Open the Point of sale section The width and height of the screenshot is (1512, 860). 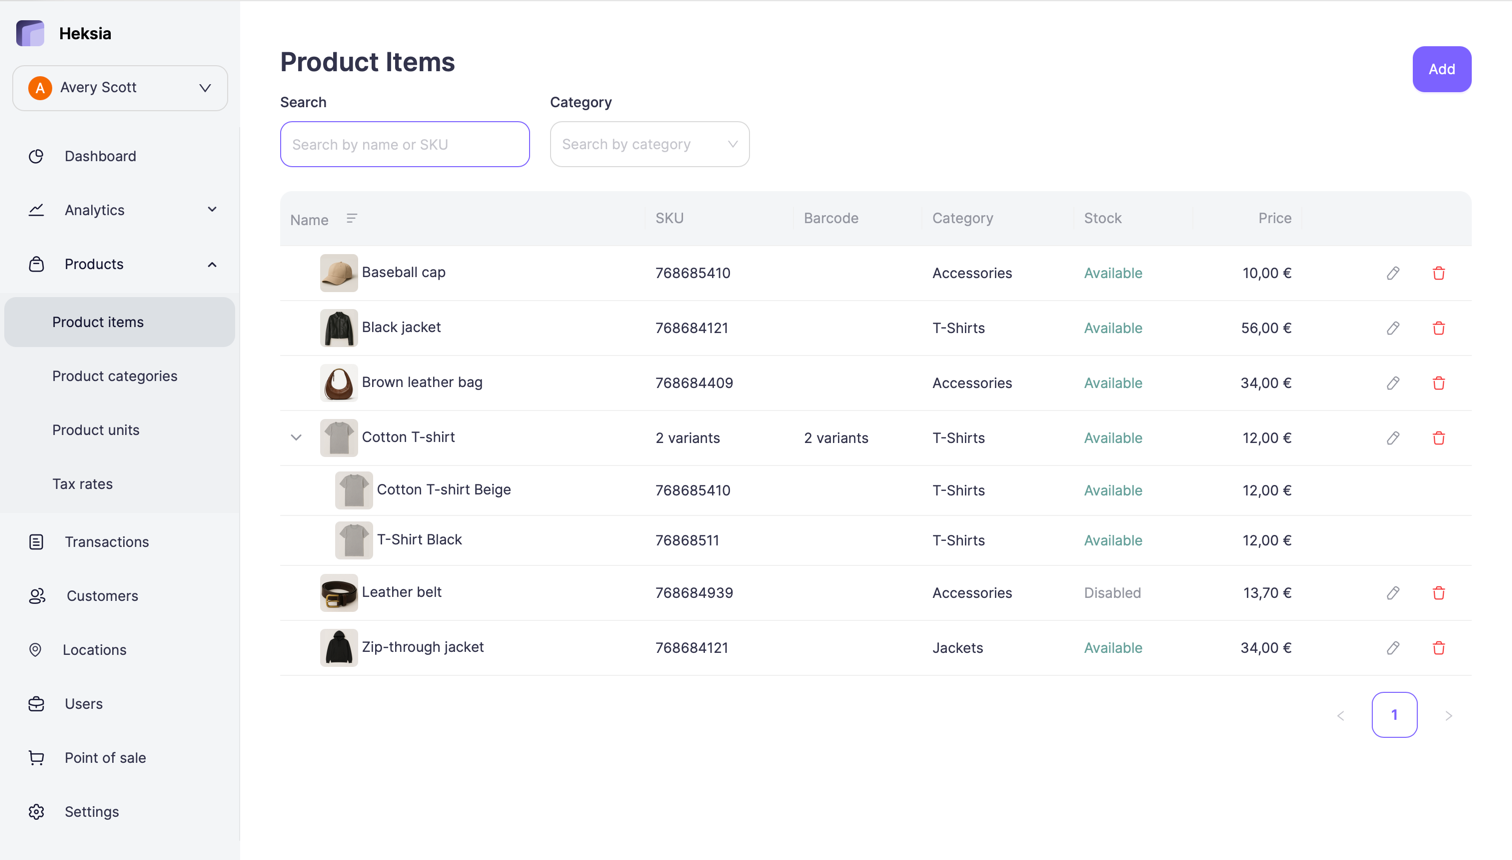pos(105,758)
